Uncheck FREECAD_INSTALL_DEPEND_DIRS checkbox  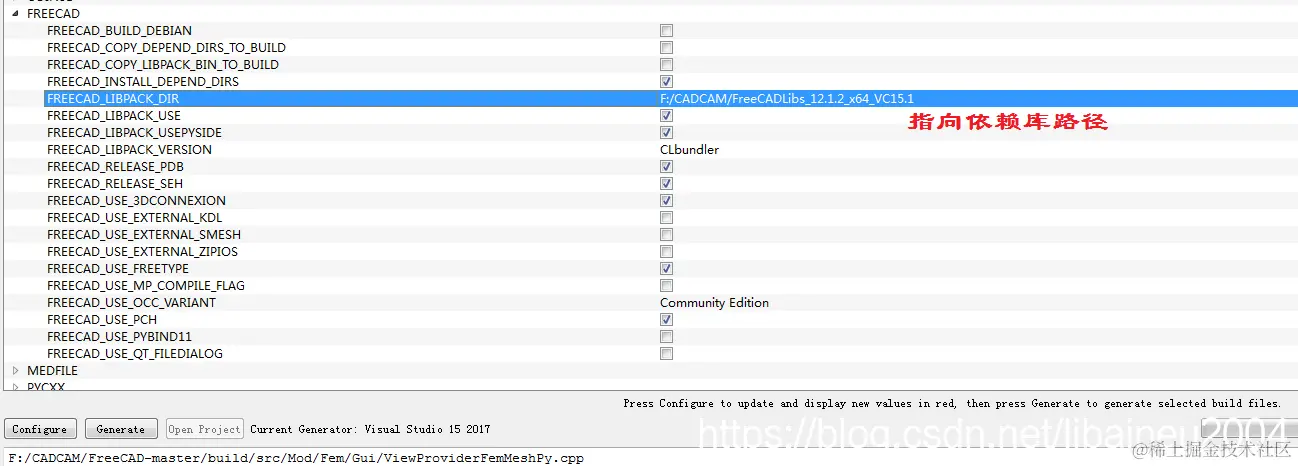point(666,82)
